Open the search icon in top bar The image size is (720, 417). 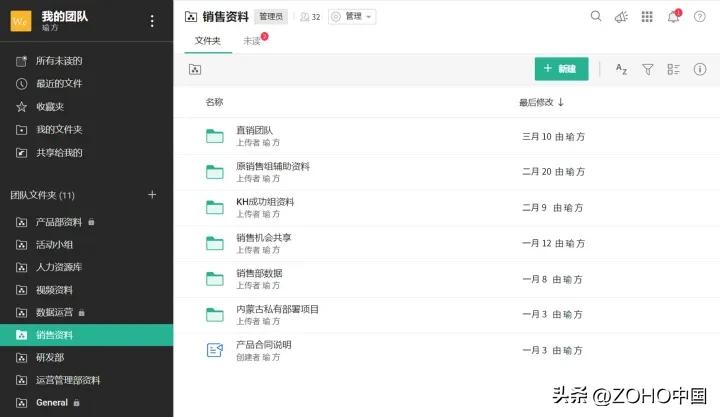coord(596,17)
